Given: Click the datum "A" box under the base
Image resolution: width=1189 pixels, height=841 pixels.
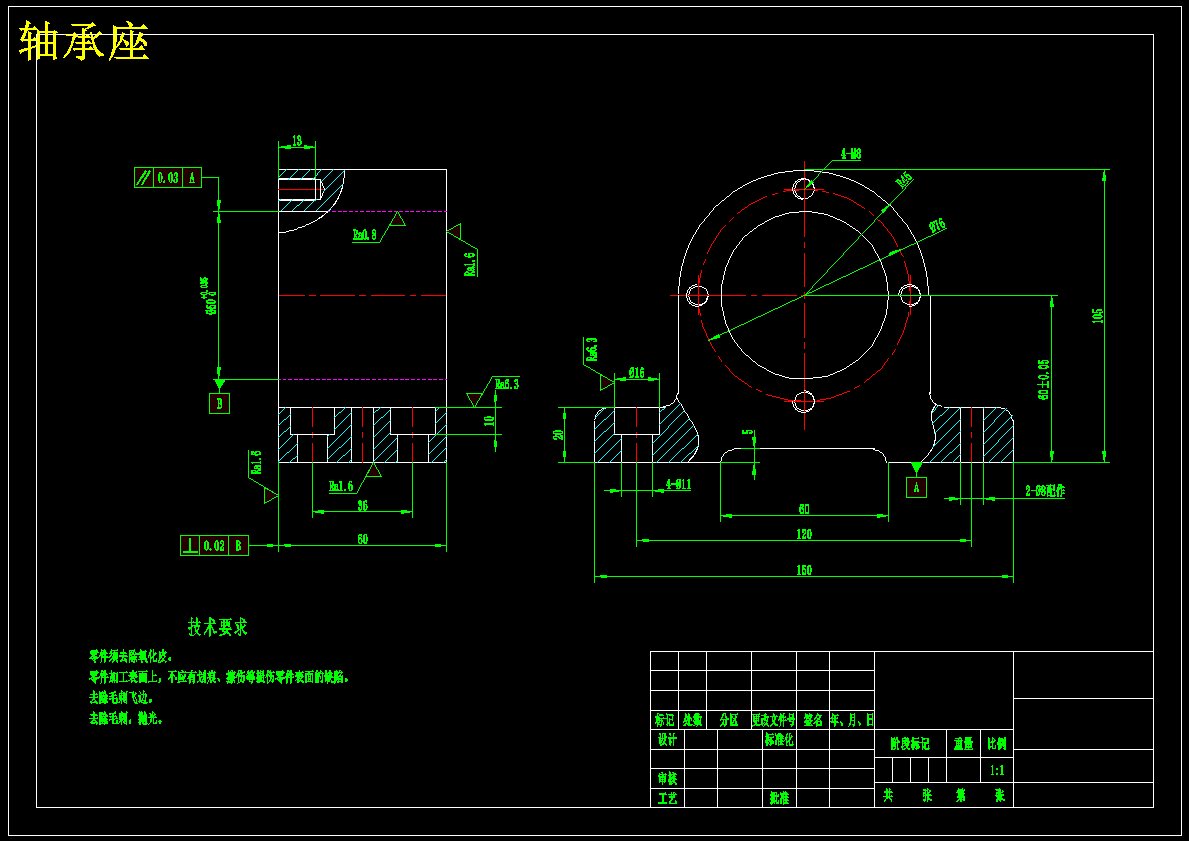Looking at the screenshot, I should click(916, 487).
